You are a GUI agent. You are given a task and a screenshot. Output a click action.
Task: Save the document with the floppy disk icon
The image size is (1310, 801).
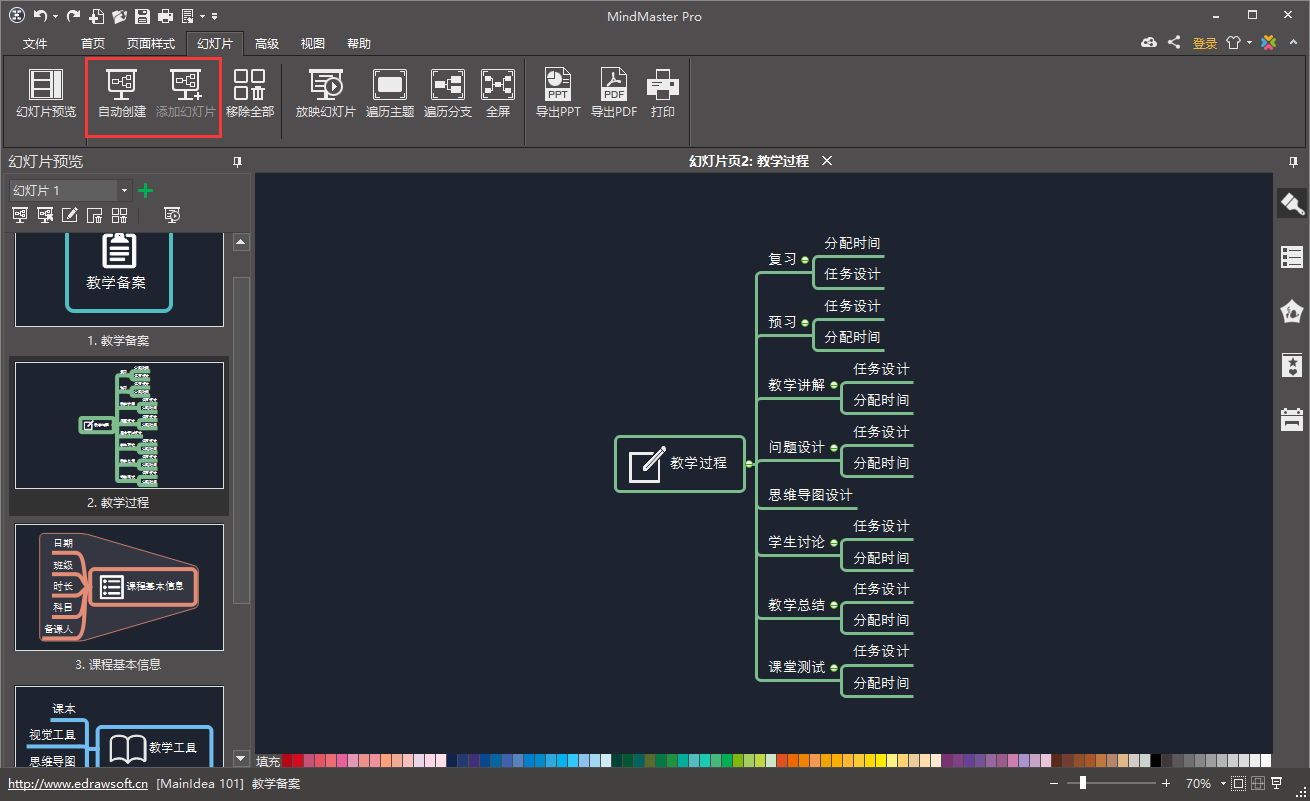pyautogui.click(x=142, y=16)
